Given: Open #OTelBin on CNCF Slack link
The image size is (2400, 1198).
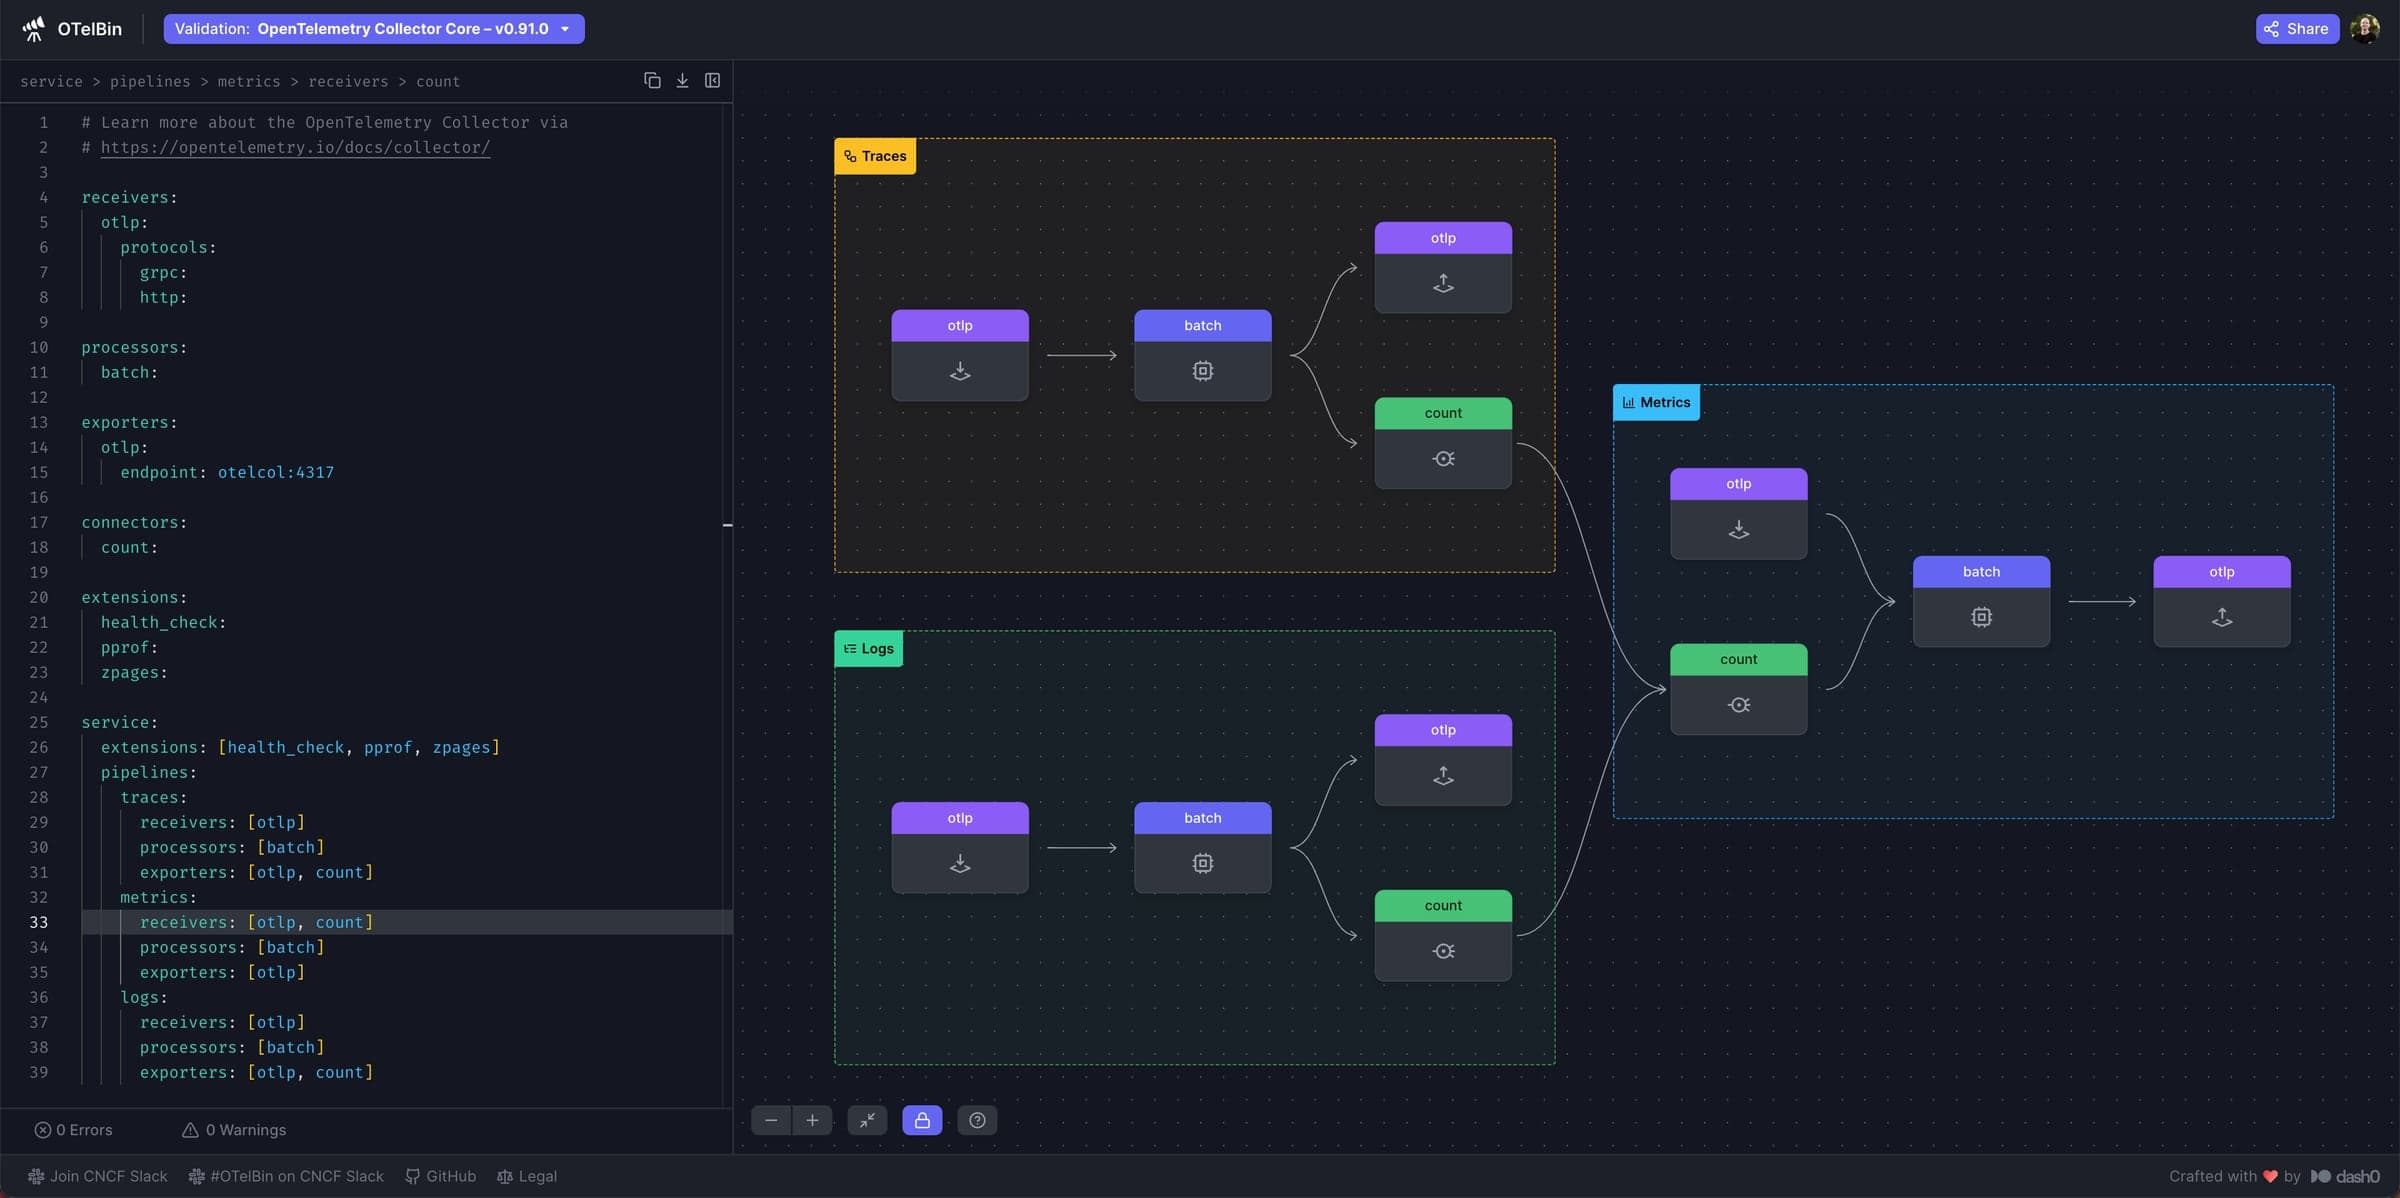Looking at the screenshot, I should point(286,1176).
